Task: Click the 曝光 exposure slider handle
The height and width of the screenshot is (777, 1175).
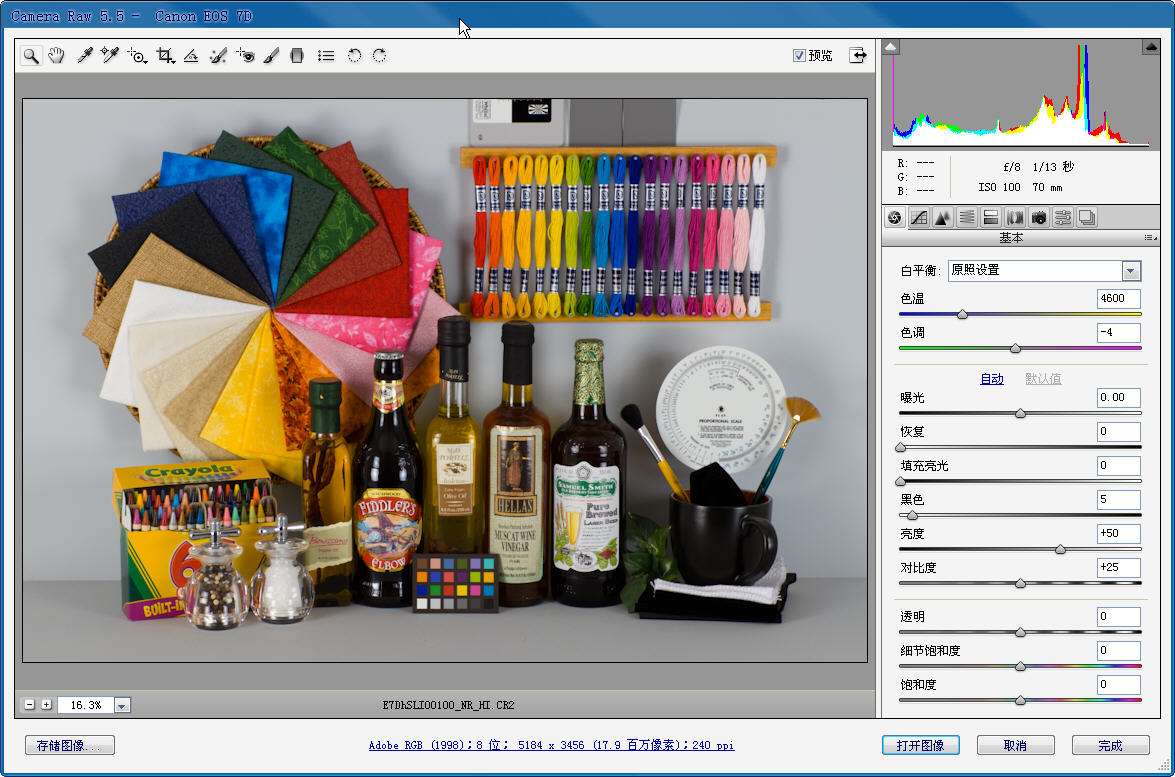Action: [x=1020, y=414]
